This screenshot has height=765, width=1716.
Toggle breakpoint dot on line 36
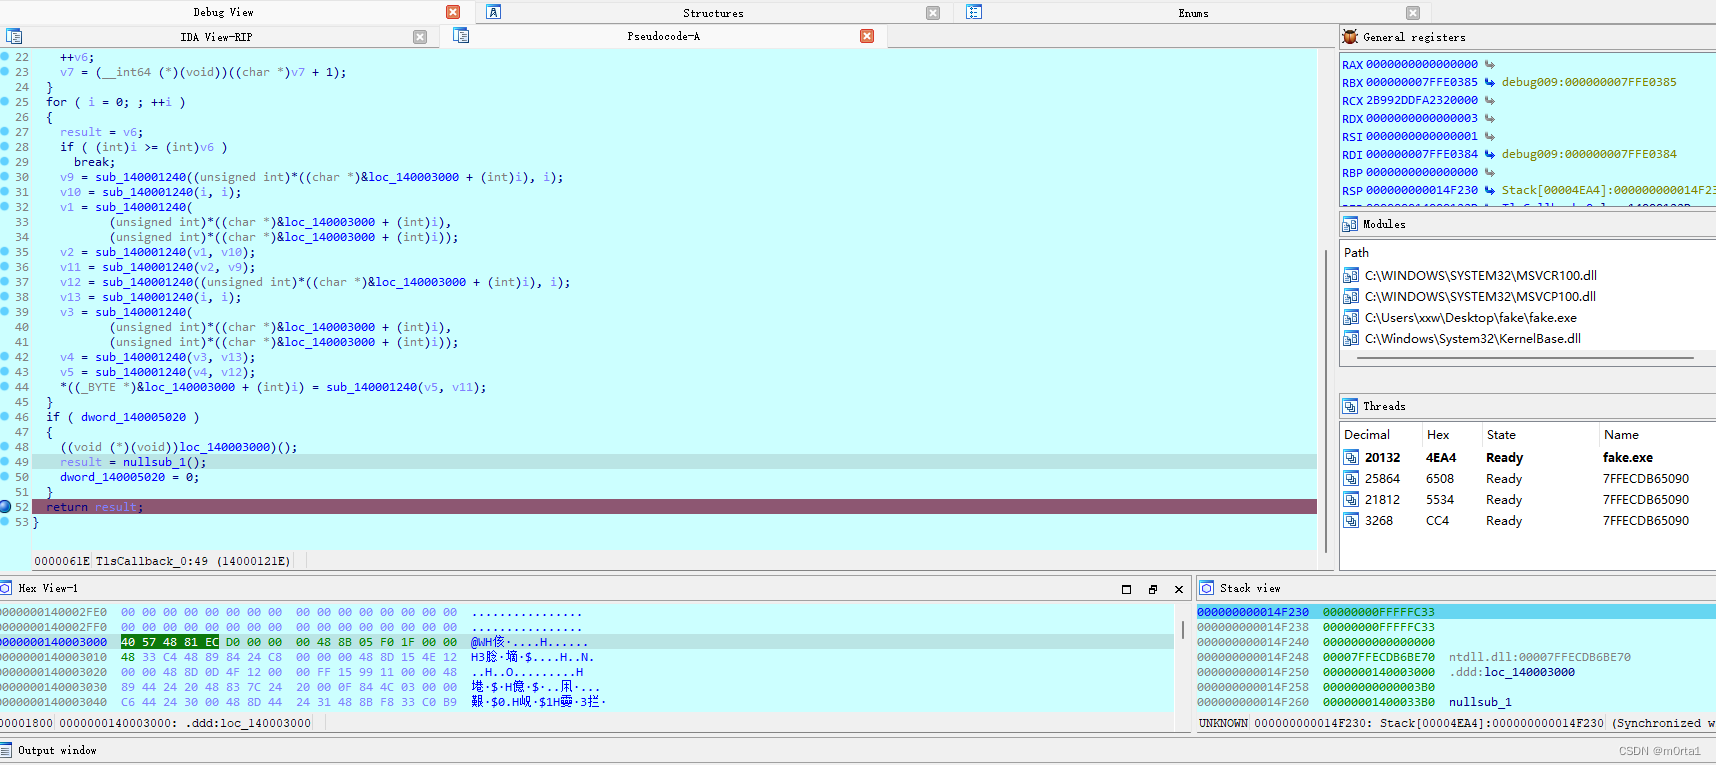5,267
